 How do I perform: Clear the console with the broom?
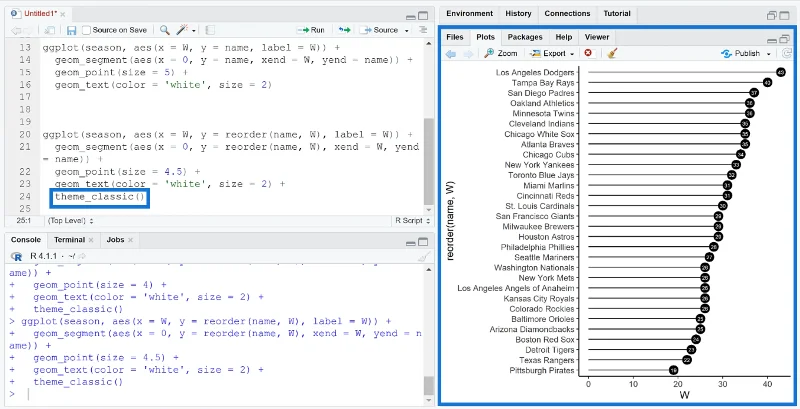click(x=423, y=256)
